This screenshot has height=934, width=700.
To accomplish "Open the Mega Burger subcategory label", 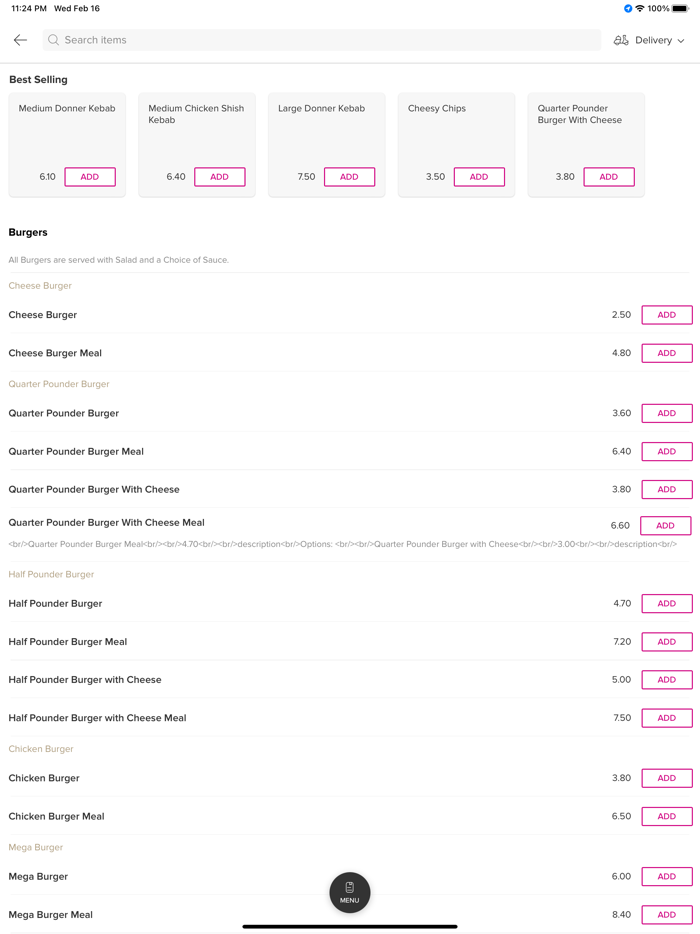I will click(x=36, y=847).
